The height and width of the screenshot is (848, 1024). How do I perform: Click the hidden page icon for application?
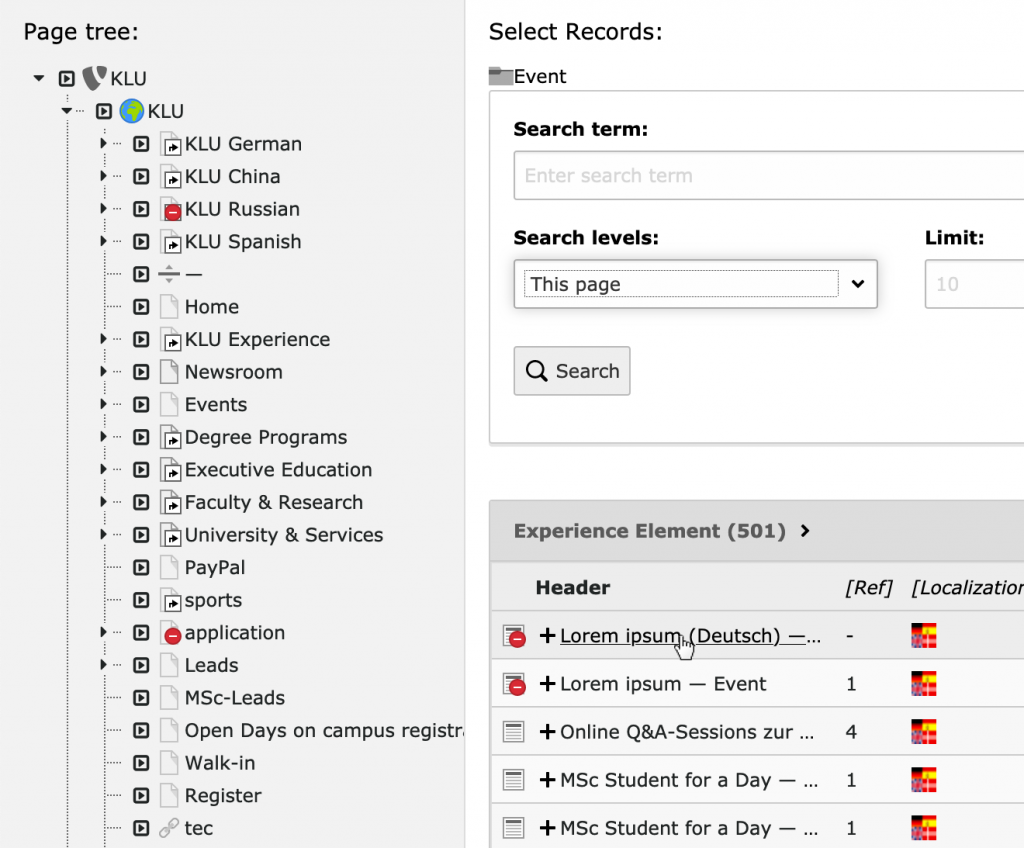pyautogui.click(x=170, y=633)
